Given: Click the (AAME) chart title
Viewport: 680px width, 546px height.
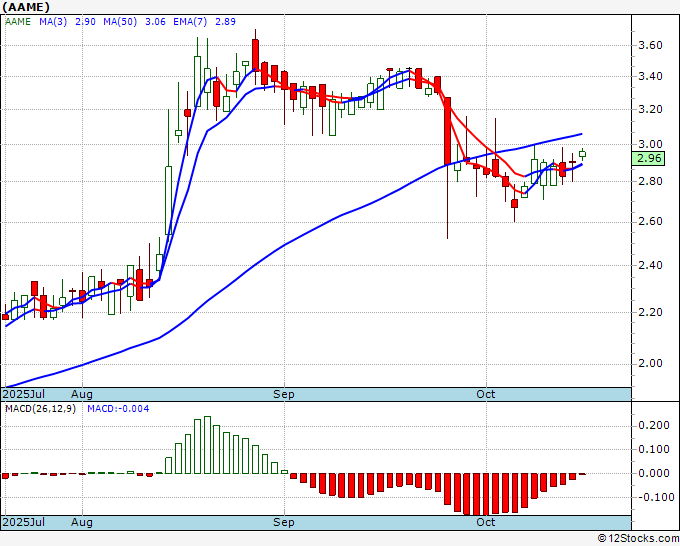Looking at the screenshot, I should pyautogui.click(x=26, y=7).
